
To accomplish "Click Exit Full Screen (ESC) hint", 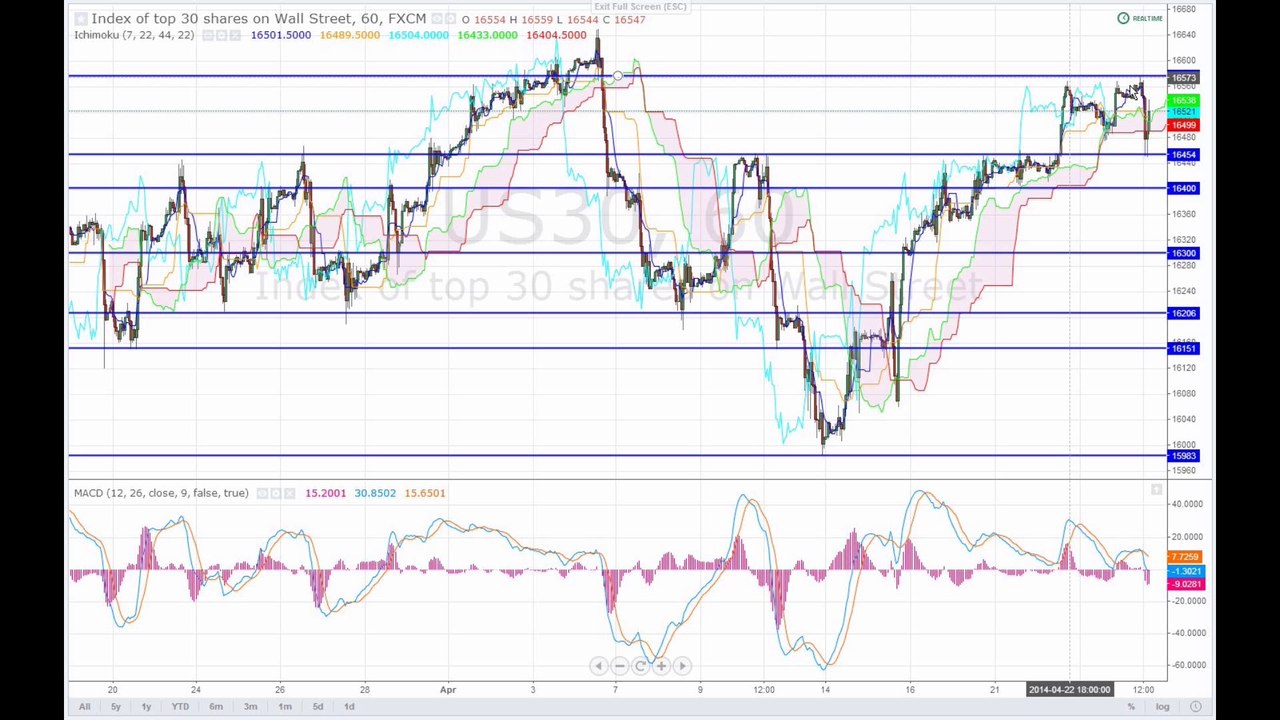I will 640,7.
